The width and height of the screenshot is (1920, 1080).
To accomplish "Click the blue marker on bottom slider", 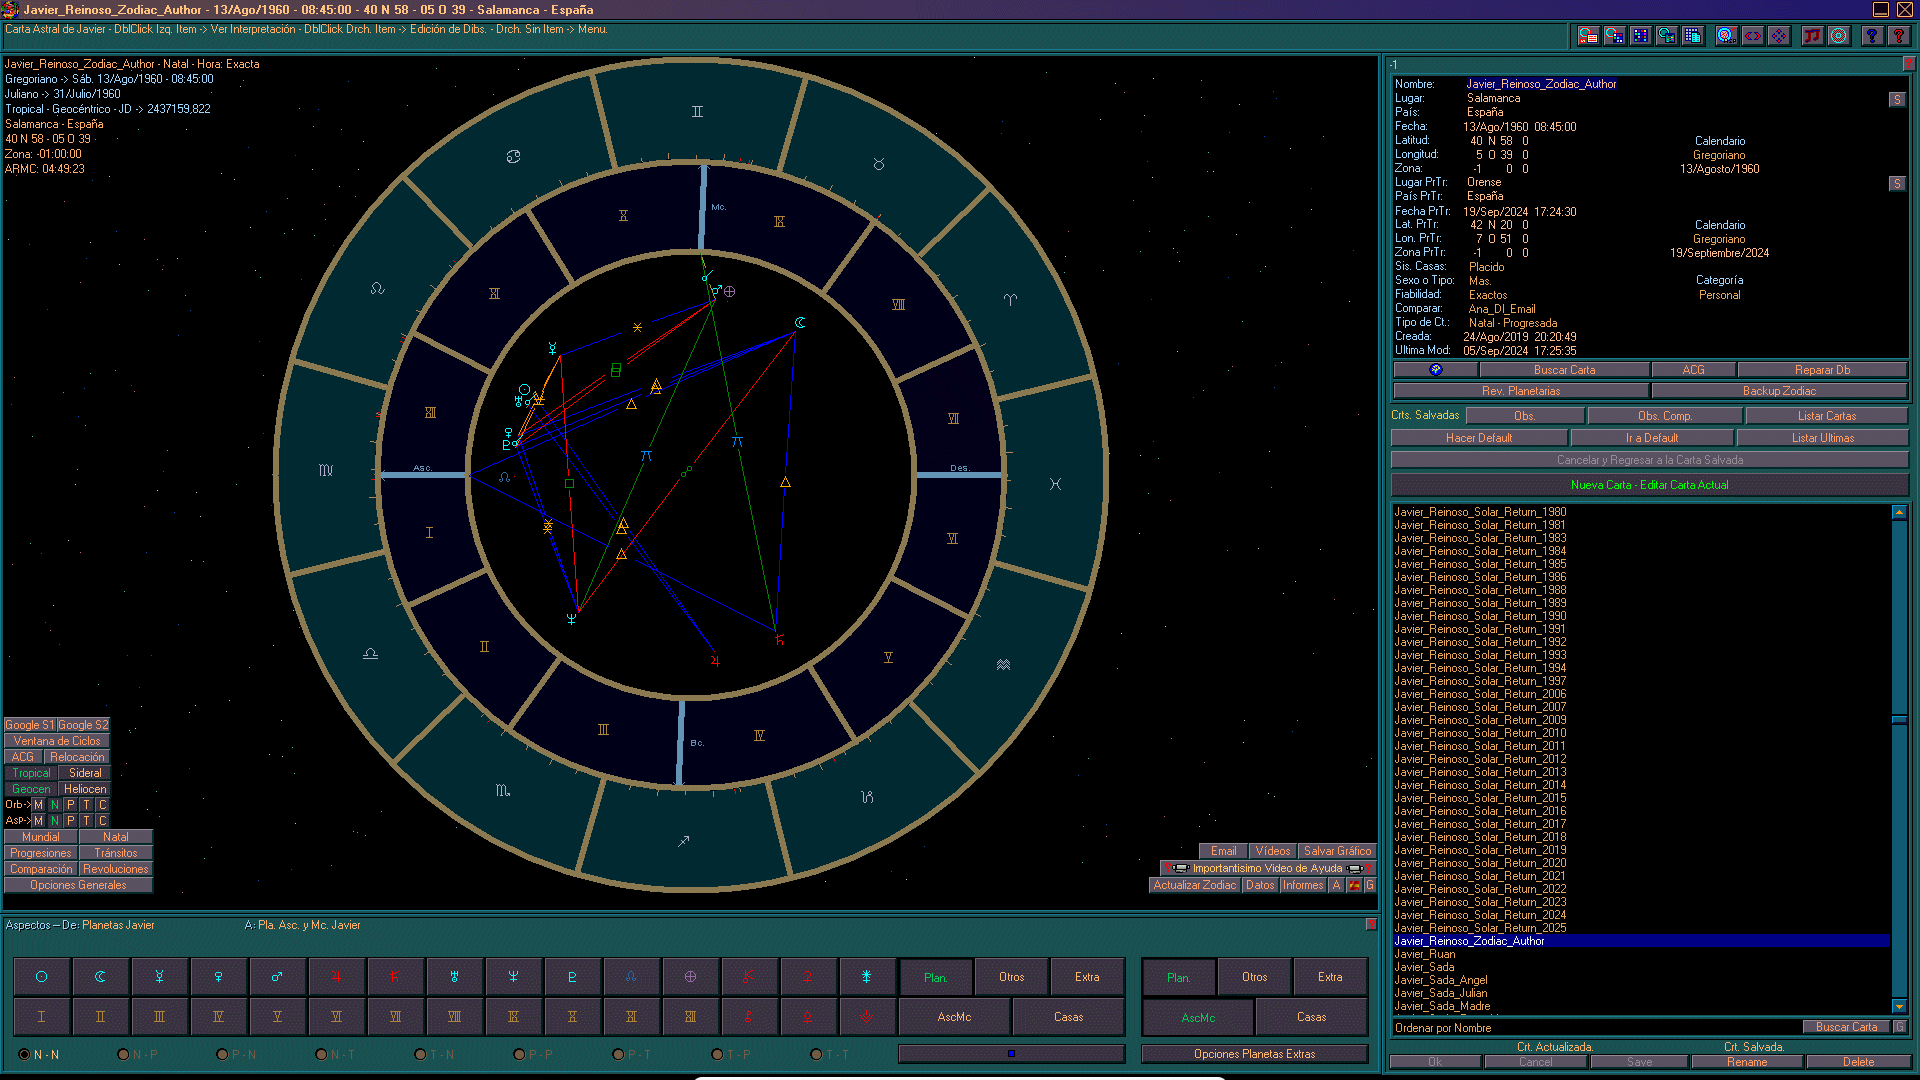I will click(1011, 1054).
